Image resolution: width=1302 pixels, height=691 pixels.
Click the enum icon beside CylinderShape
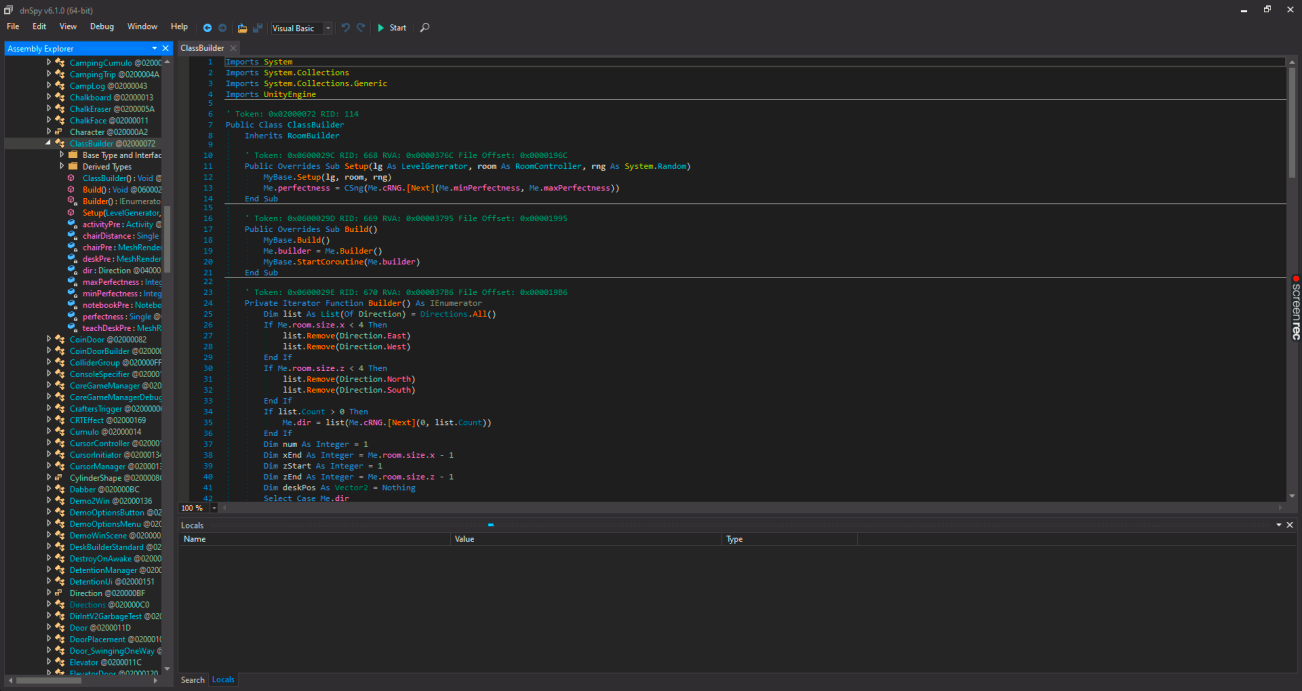[60, 478]
